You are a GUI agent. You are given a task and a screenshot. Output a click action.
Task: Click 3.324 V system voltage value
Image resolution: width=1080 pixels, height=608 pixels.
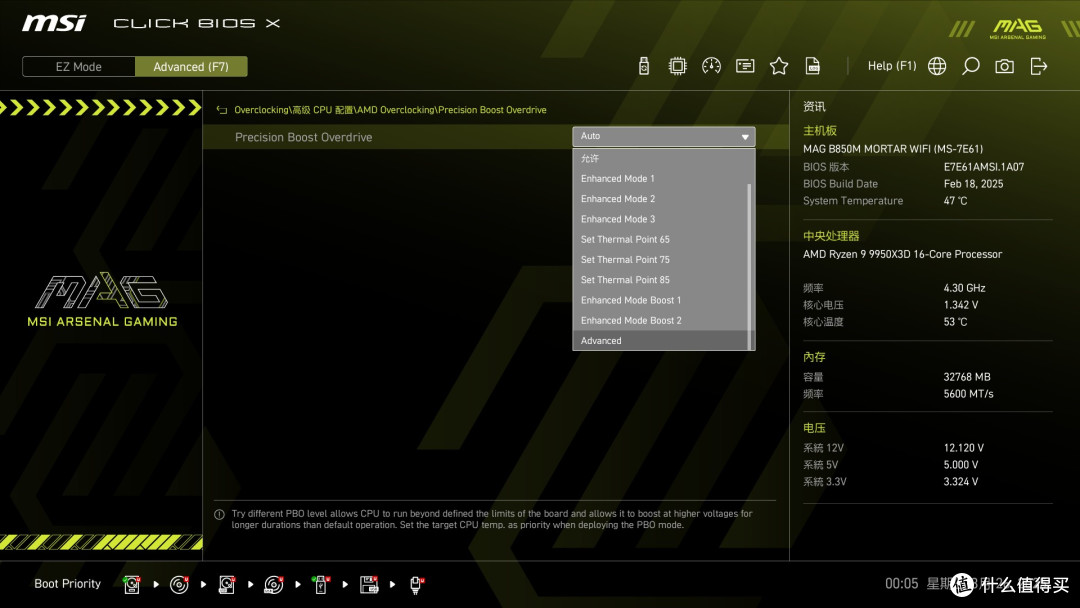click(961, 481)
